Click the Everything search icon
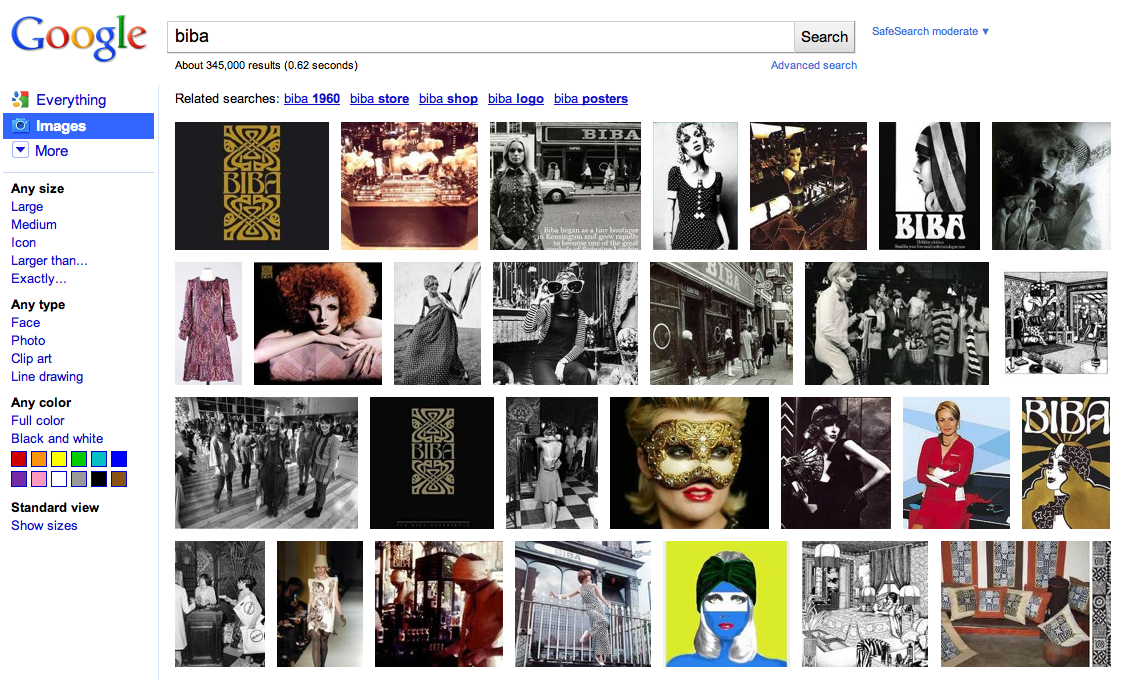1127x680 pixels. click(21, 99)
